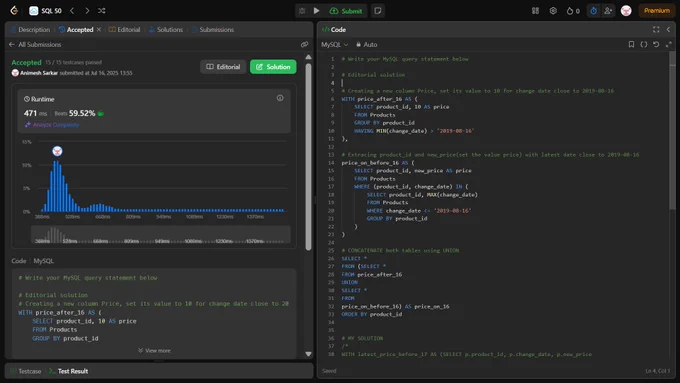Close the Accepted tab

click(x=99, y=29)
